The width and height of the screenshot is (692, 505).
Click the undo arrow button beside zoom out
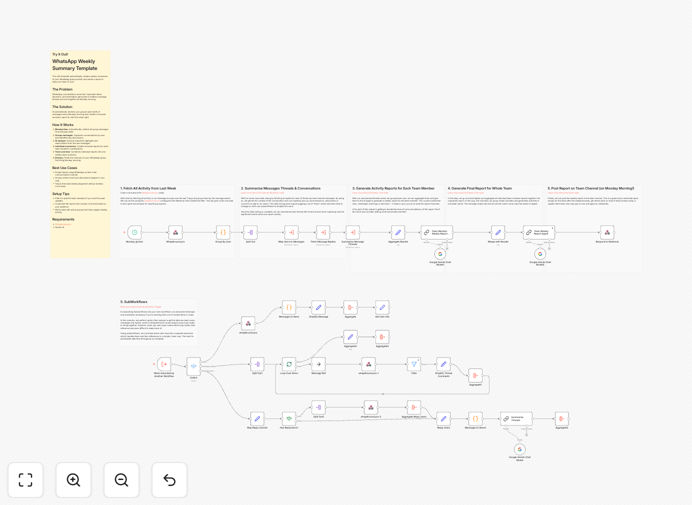(x=169, y=479)
